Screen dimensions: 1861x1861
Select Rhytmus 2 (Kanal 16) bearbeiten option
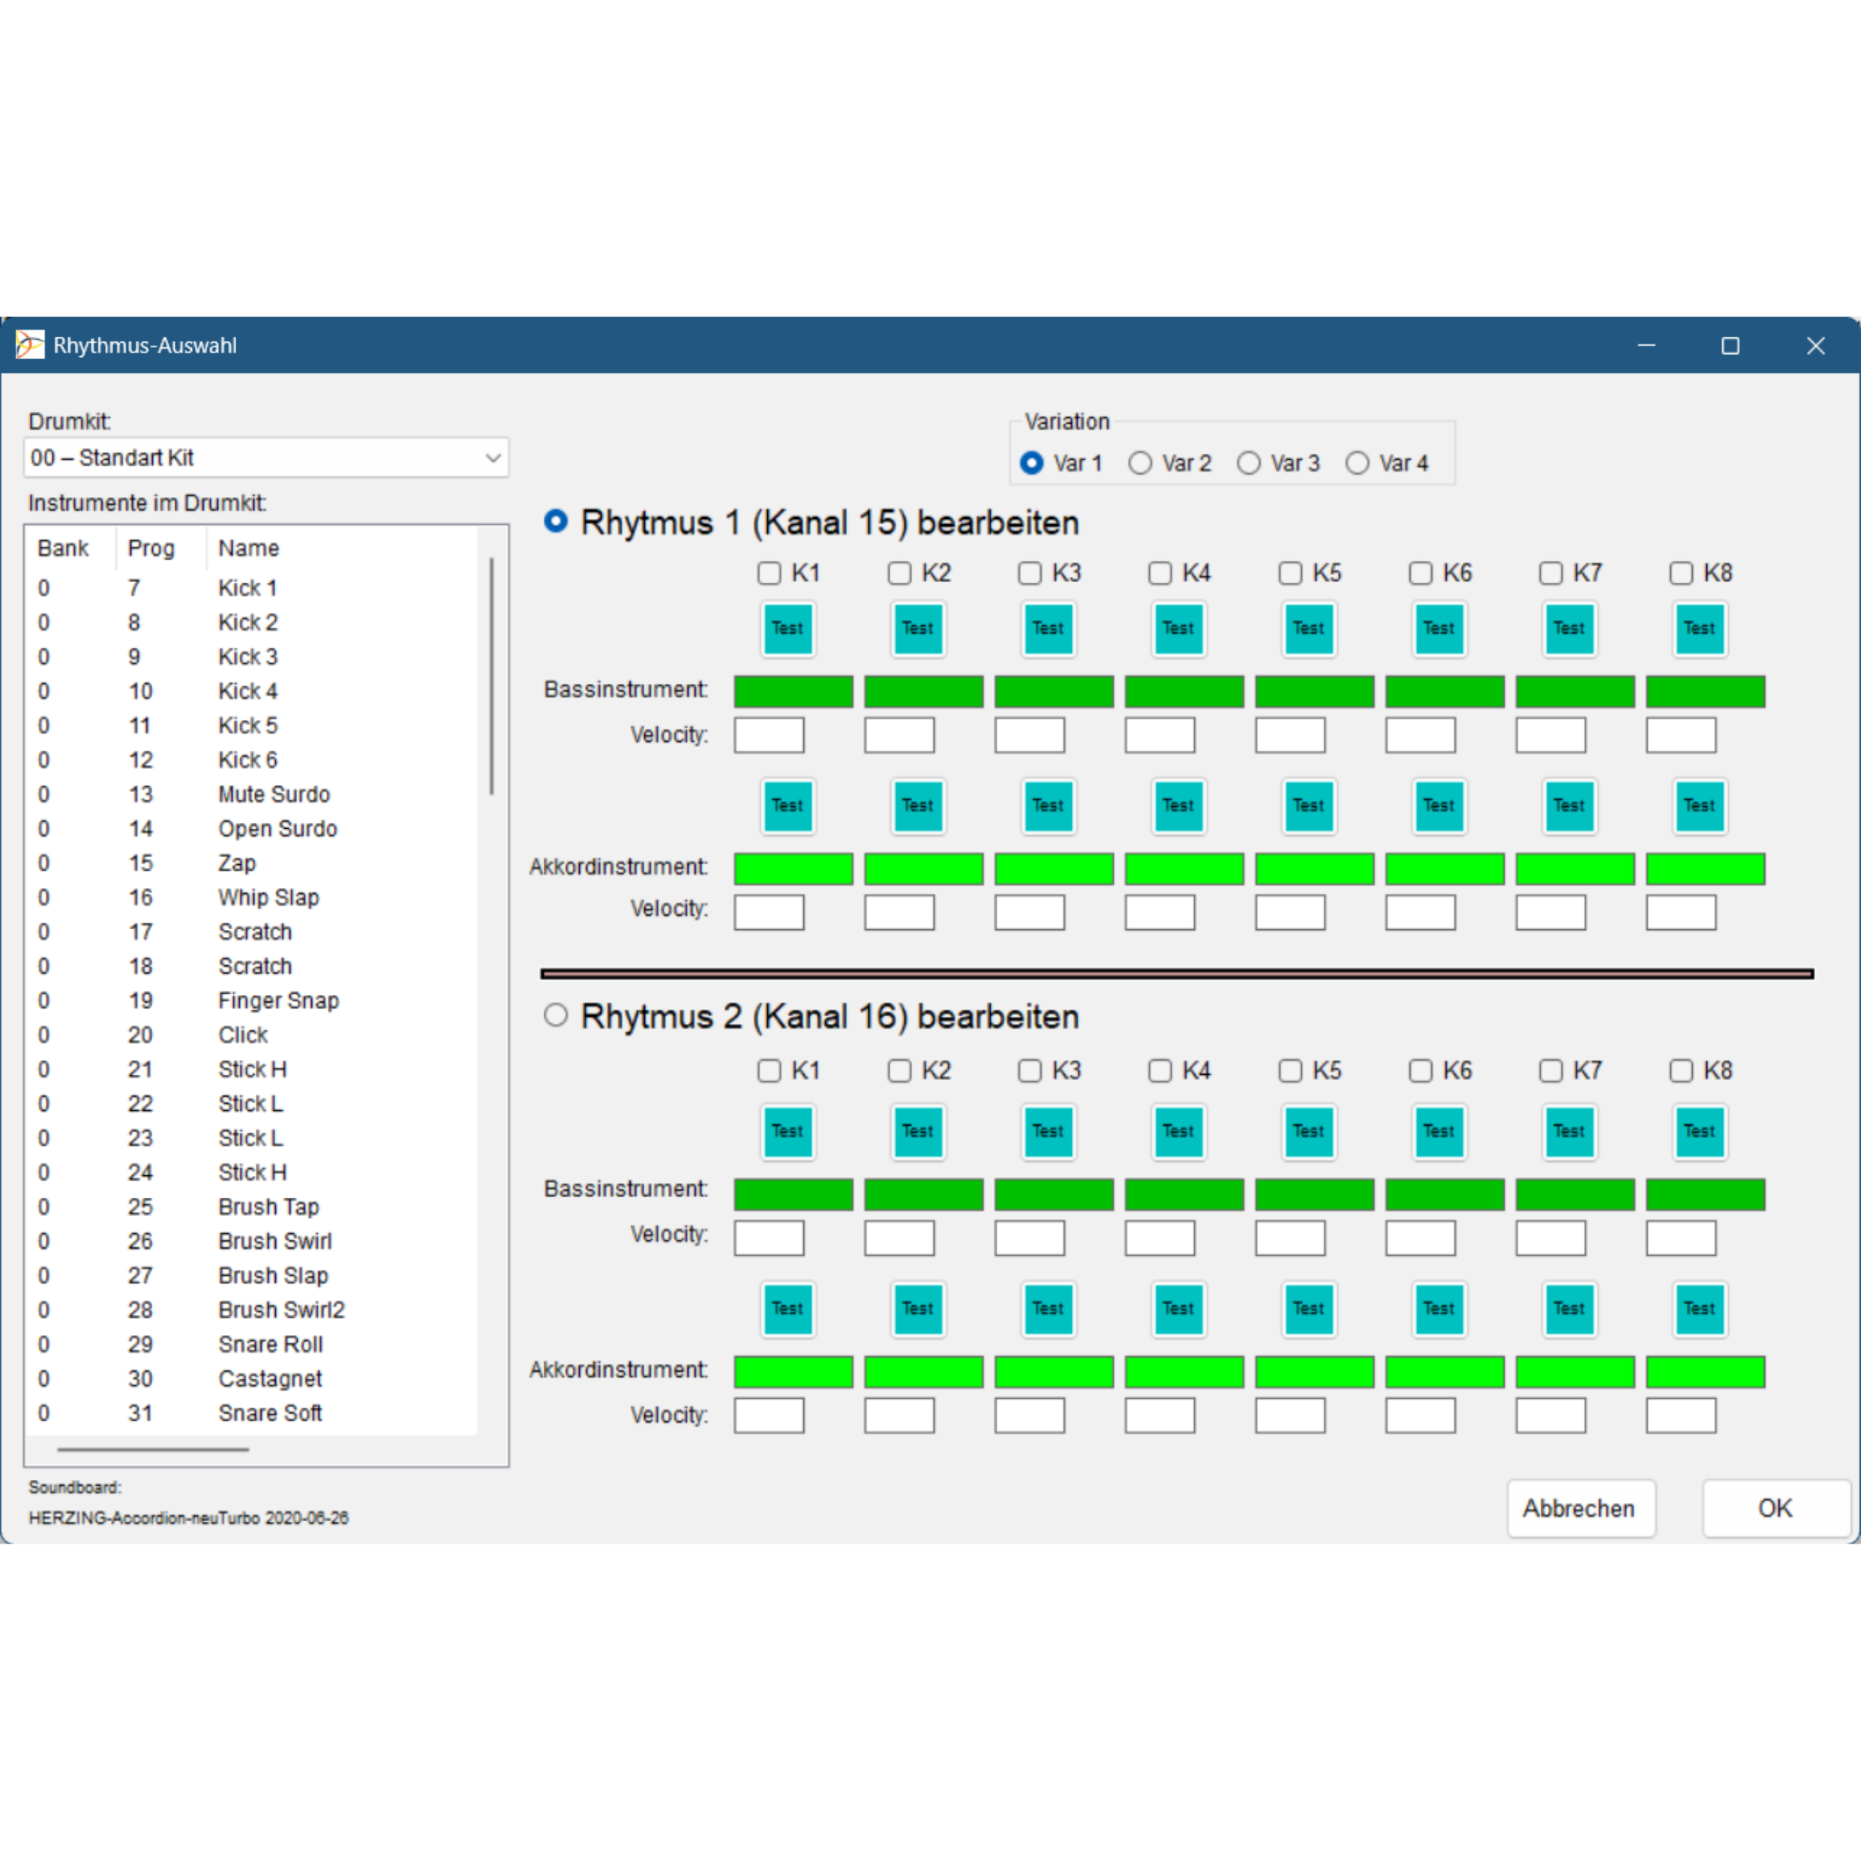coord(556,1016)
